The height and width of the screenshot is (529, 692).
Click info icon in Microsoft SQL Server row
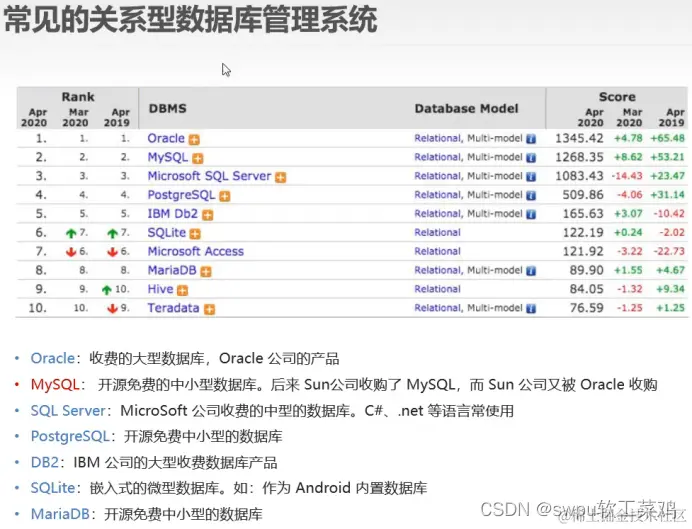(x=531, y=177)
